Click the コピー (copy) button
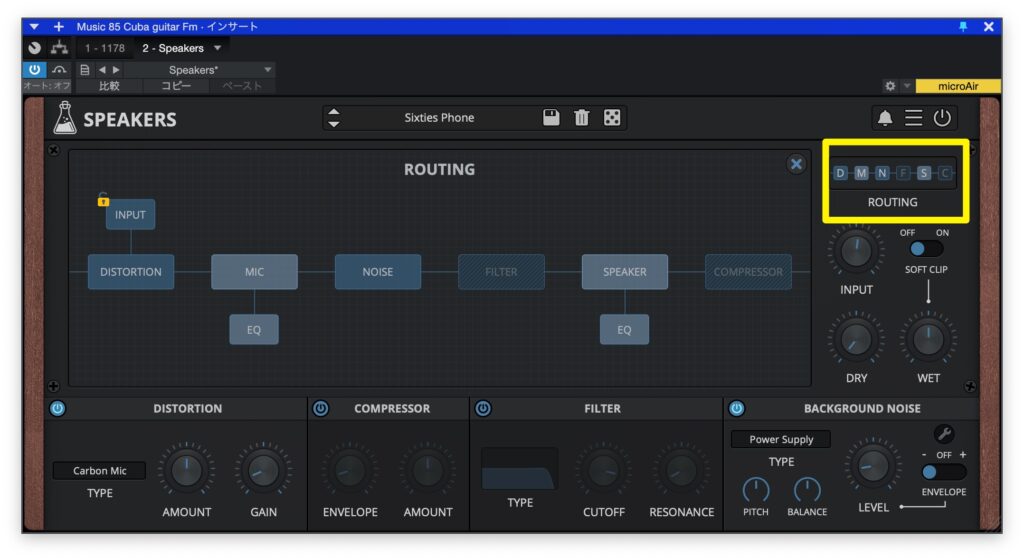 click(x=174, y=86)
